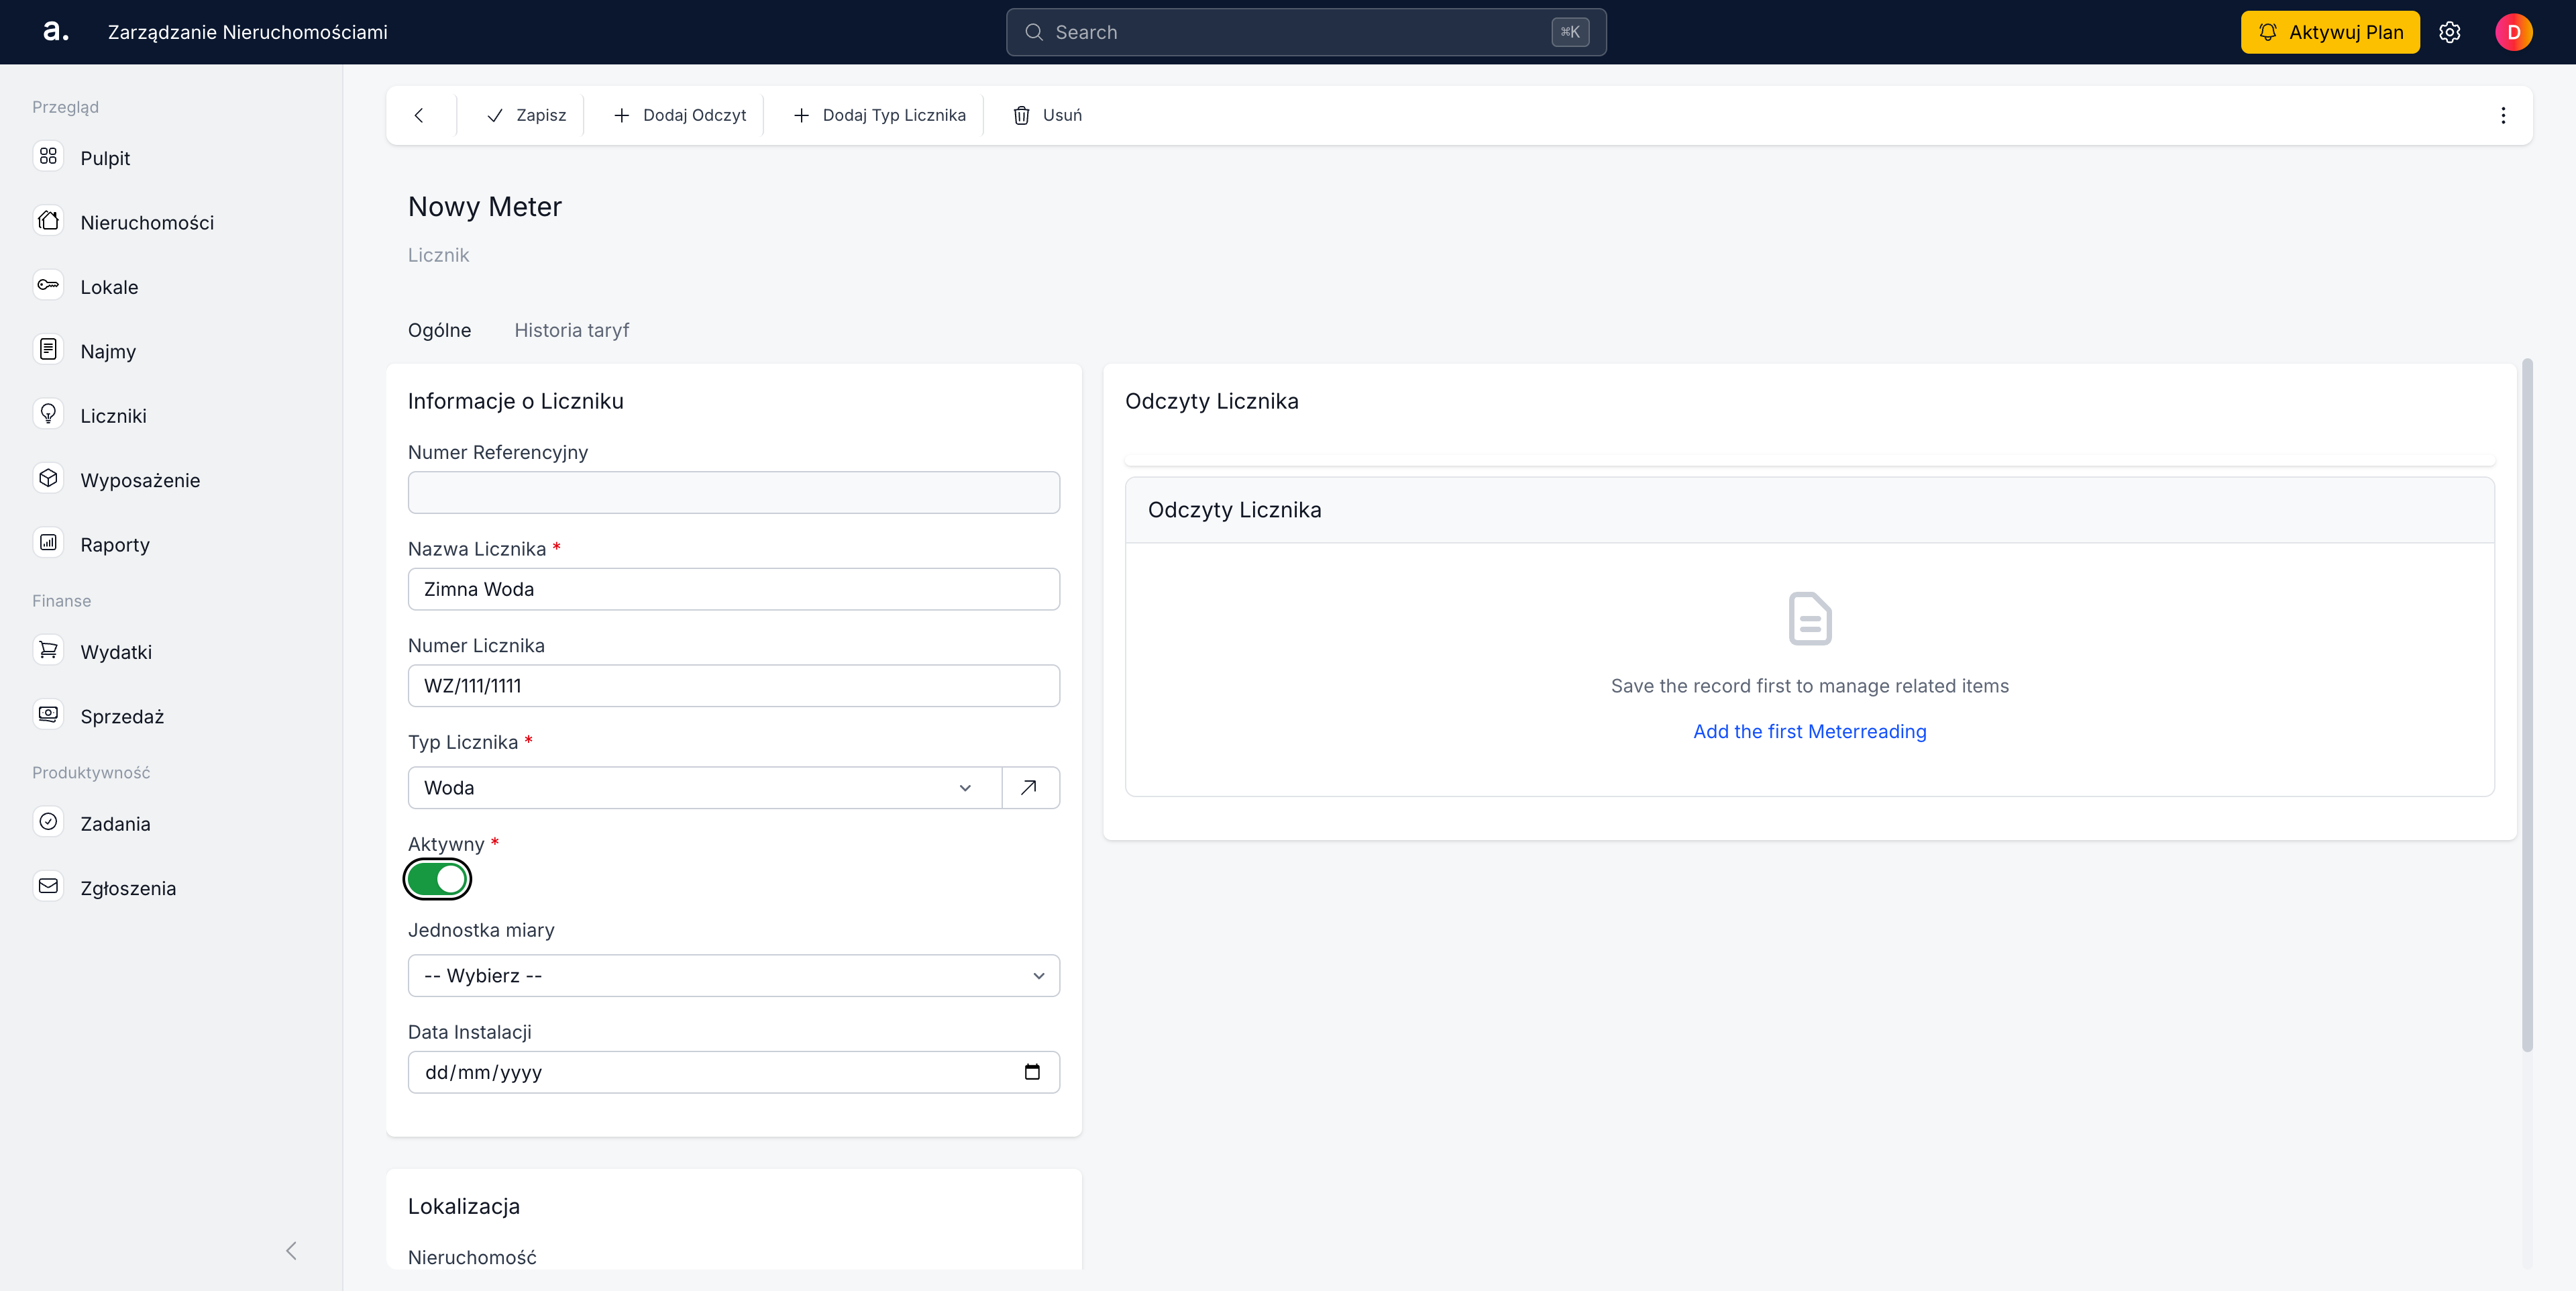Open user avatar D menu

[2513, 32]
